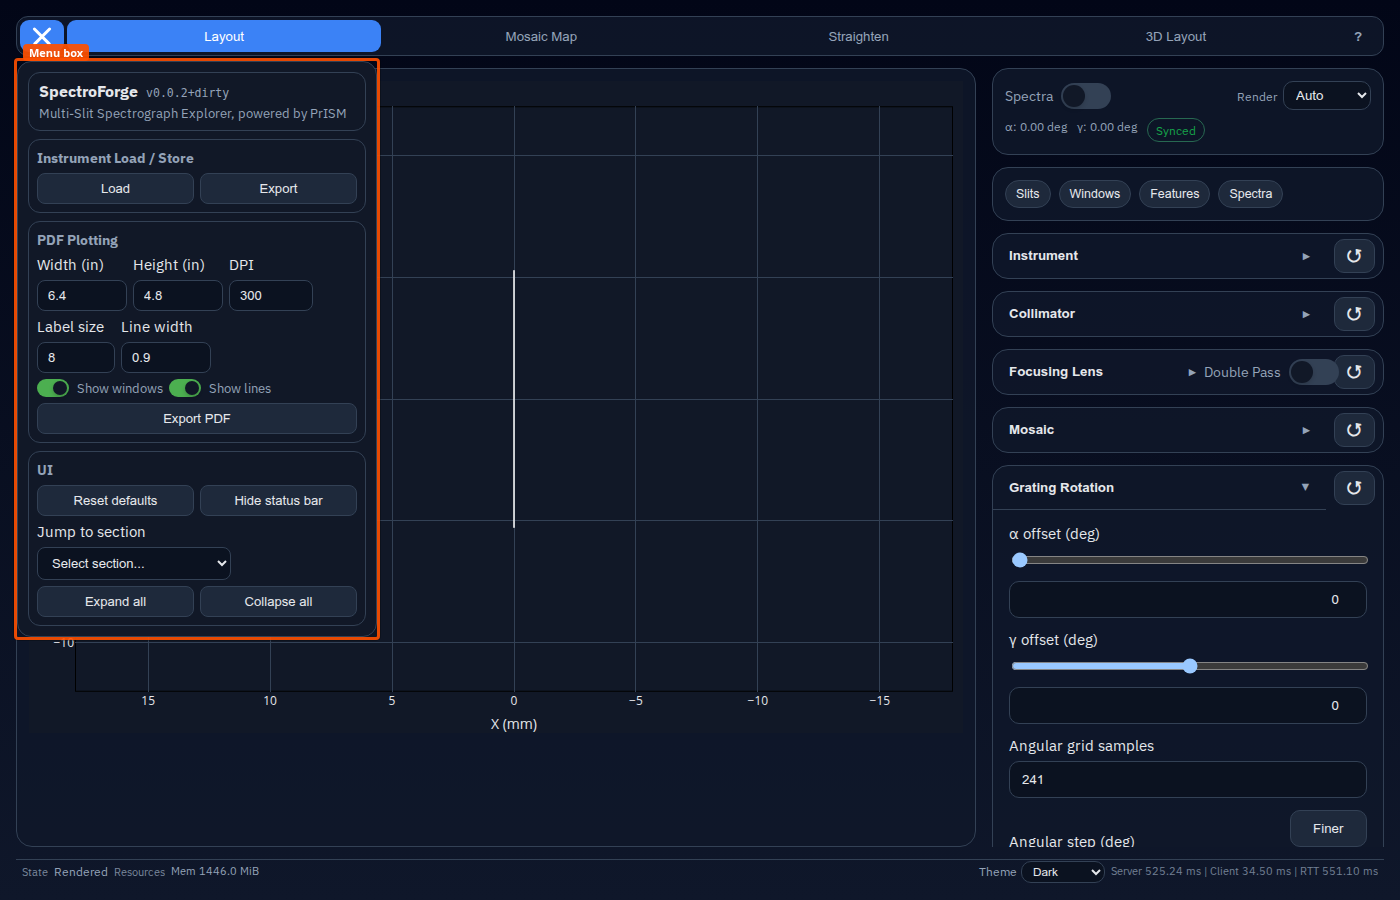Click the Finer button
Viewport: 1400px width, 900px height.
(x=1328, y=829)
